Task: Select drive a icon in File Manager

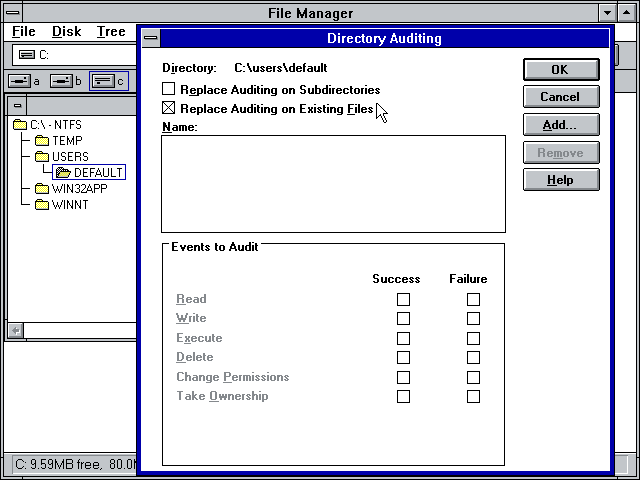Action: (x=19, y=81)
